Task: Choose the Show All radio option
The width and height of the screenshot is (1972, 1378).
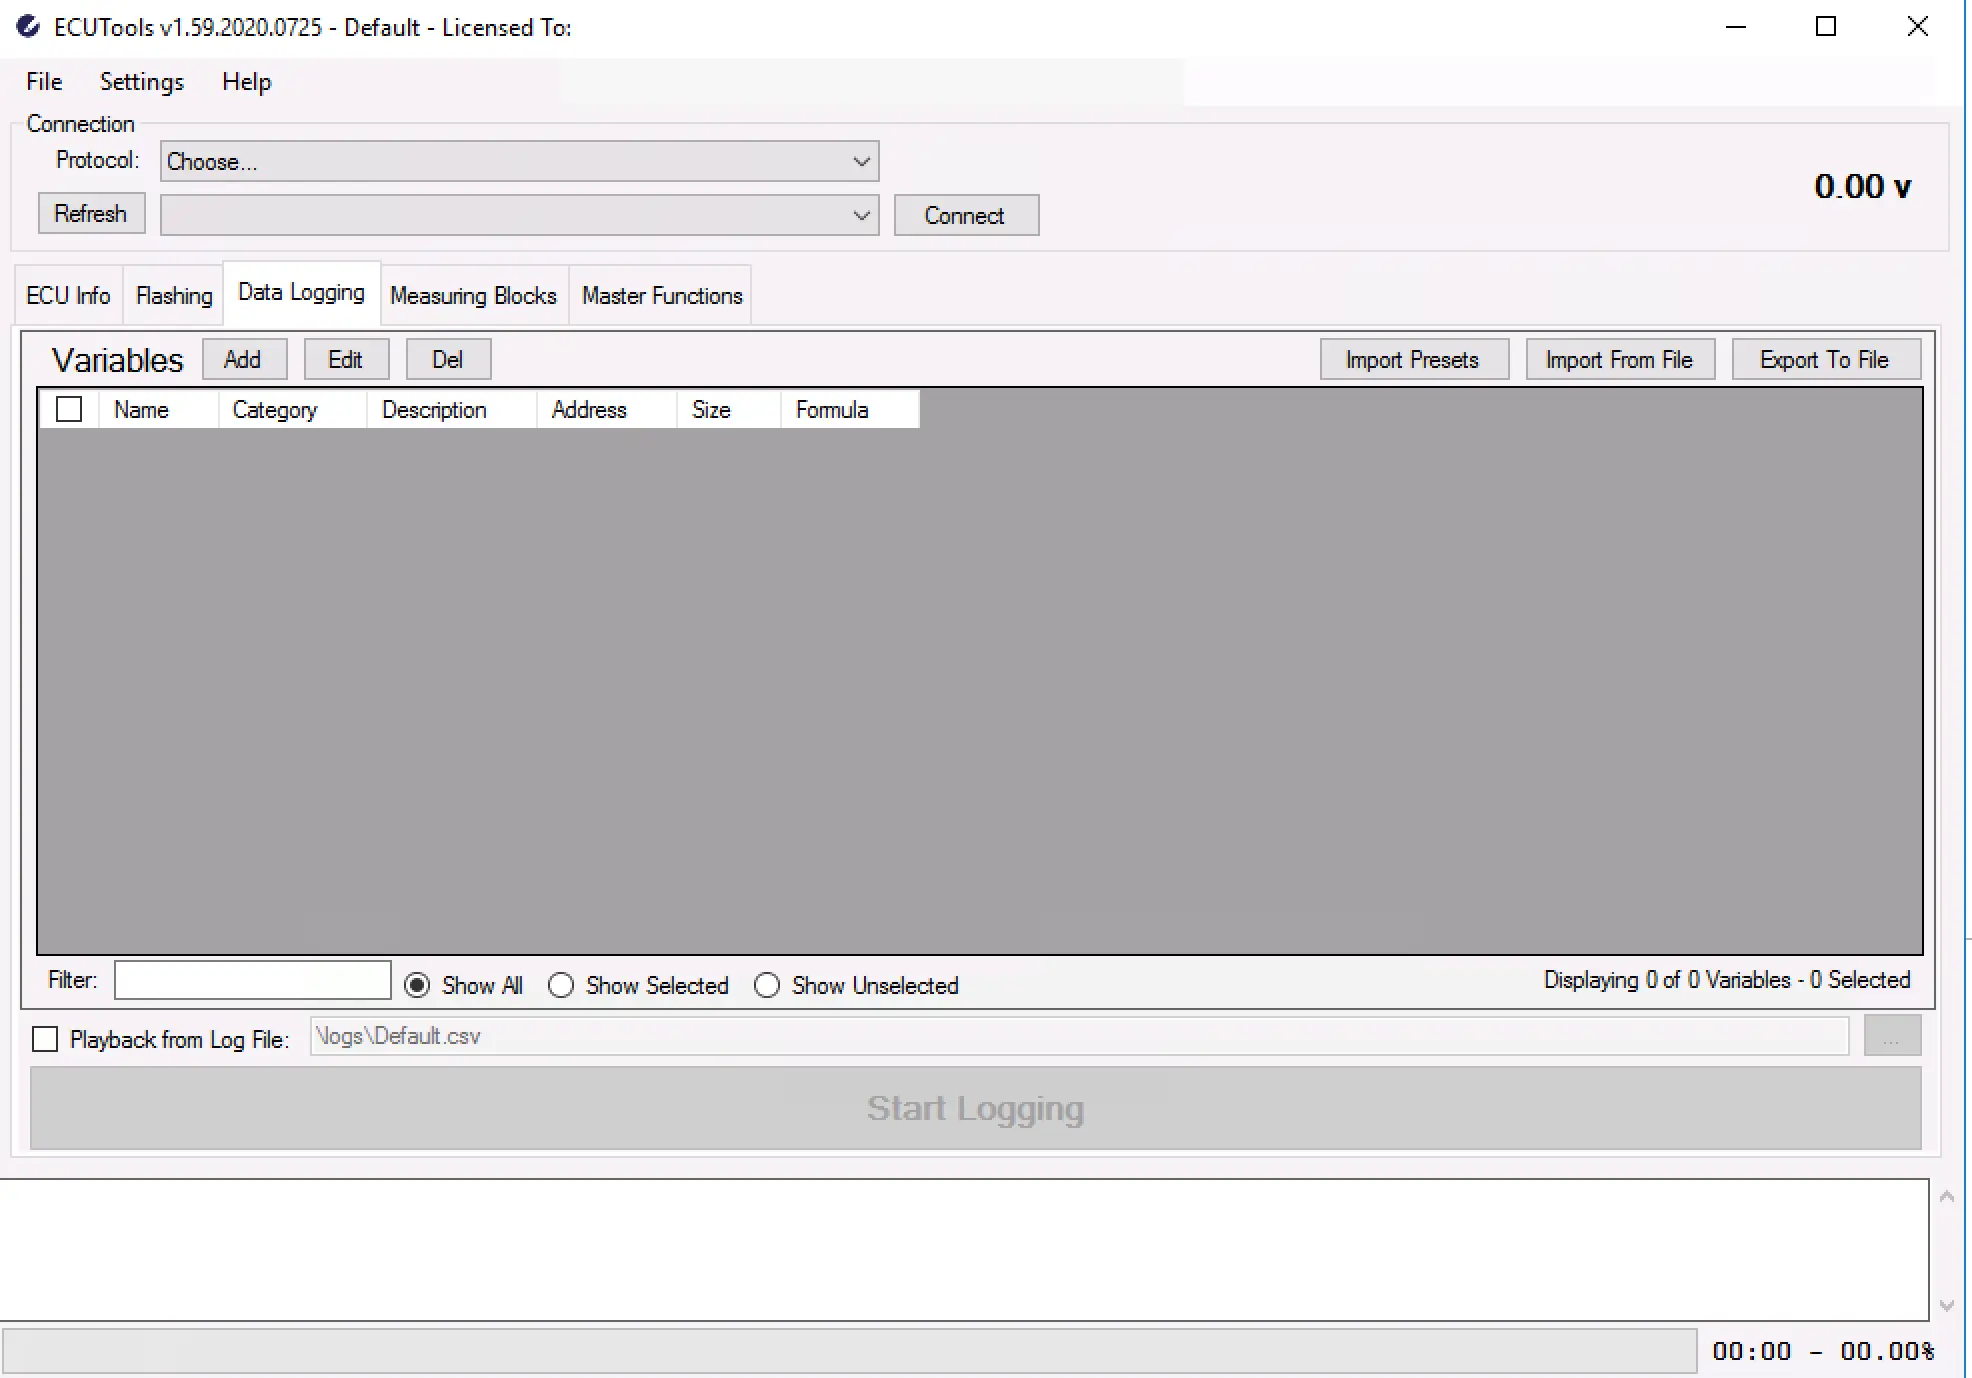Action: click(x=418, y=985)
